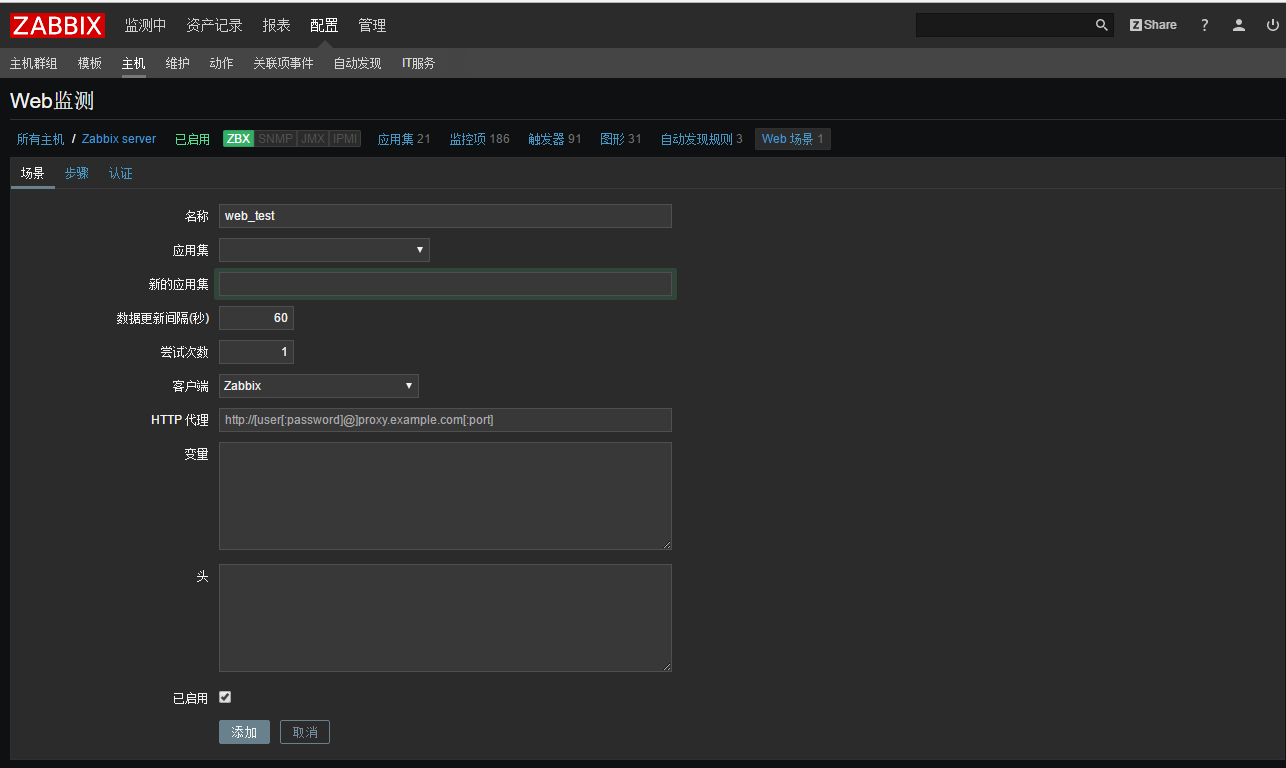
Task: Open the 管理 menu
Action: click(372, 25)
